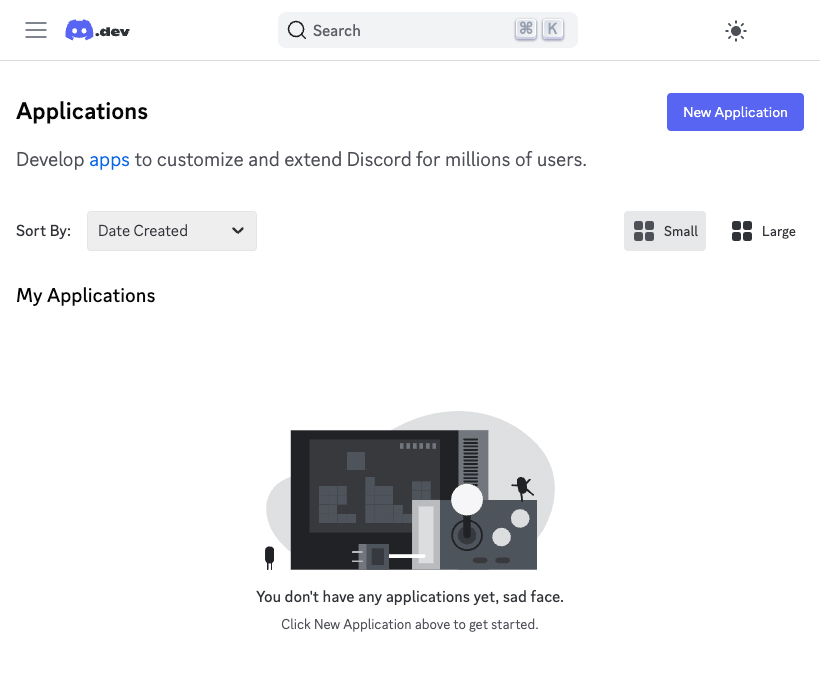
Task: Click the Search input field
Action: click(x=428, y=30)
